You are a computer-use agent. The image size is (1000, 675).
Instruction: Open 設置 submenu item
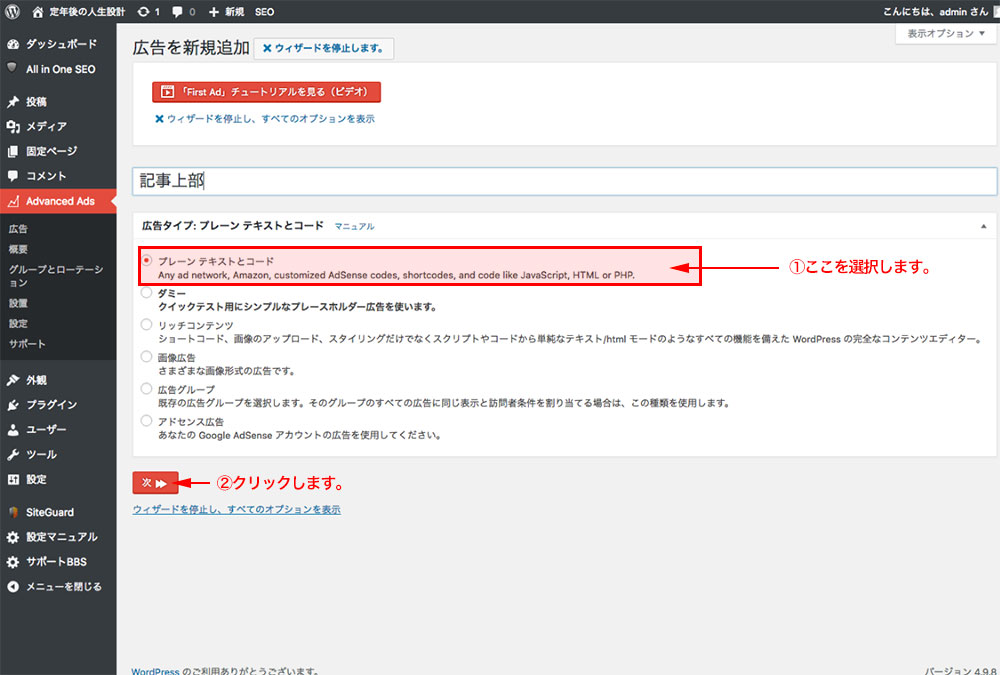(x=18, y=303)
